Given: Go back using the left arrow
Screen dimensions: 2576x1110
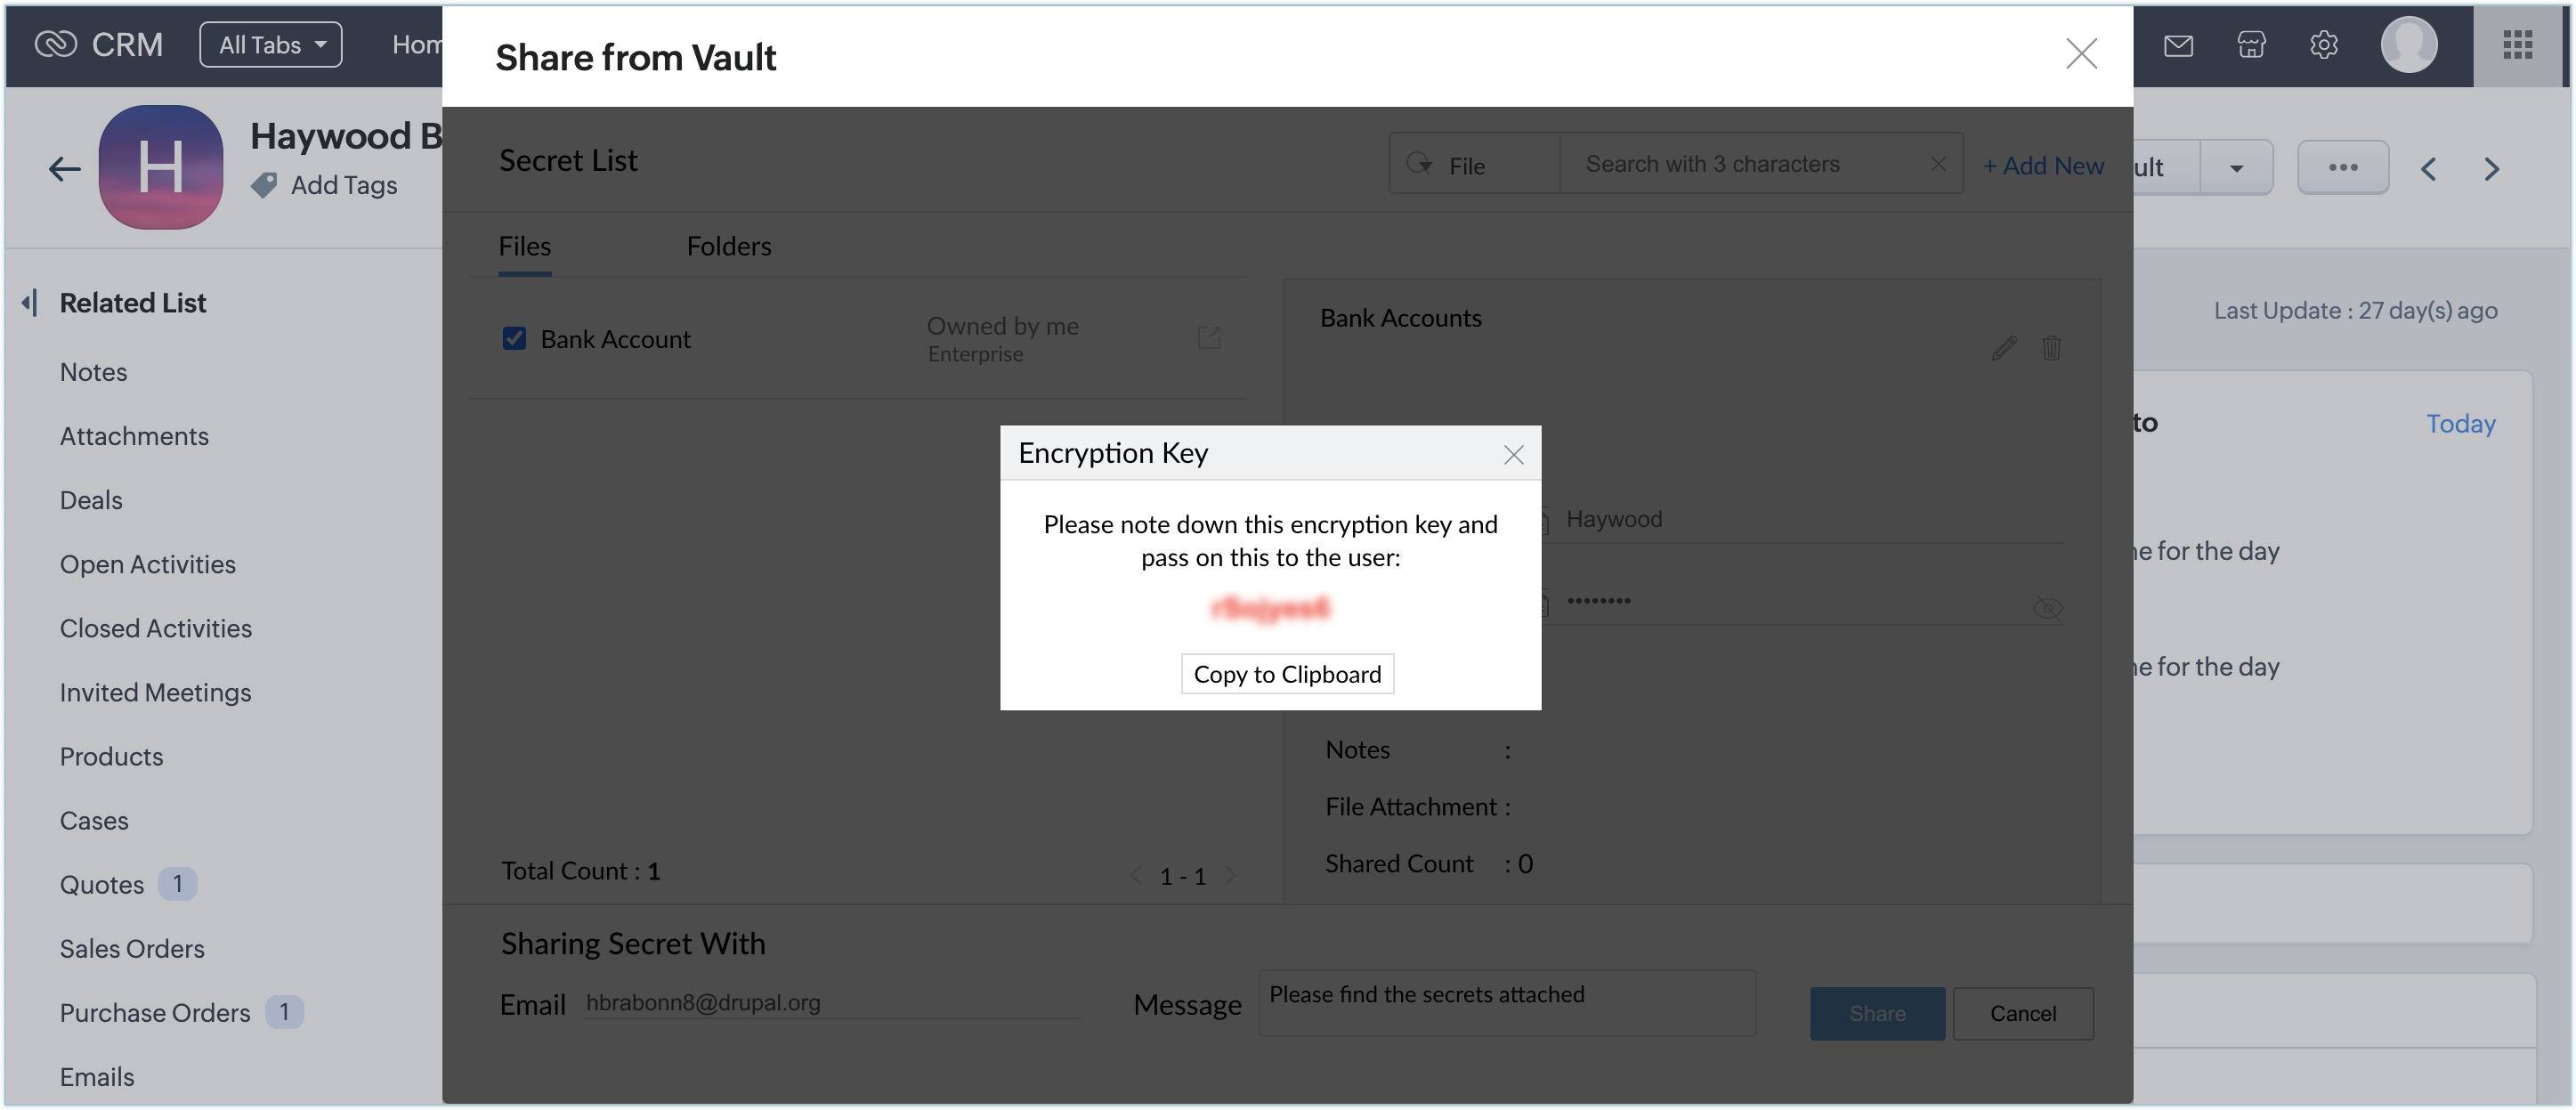Looking at the screenshot, I should tap(65, 168).
